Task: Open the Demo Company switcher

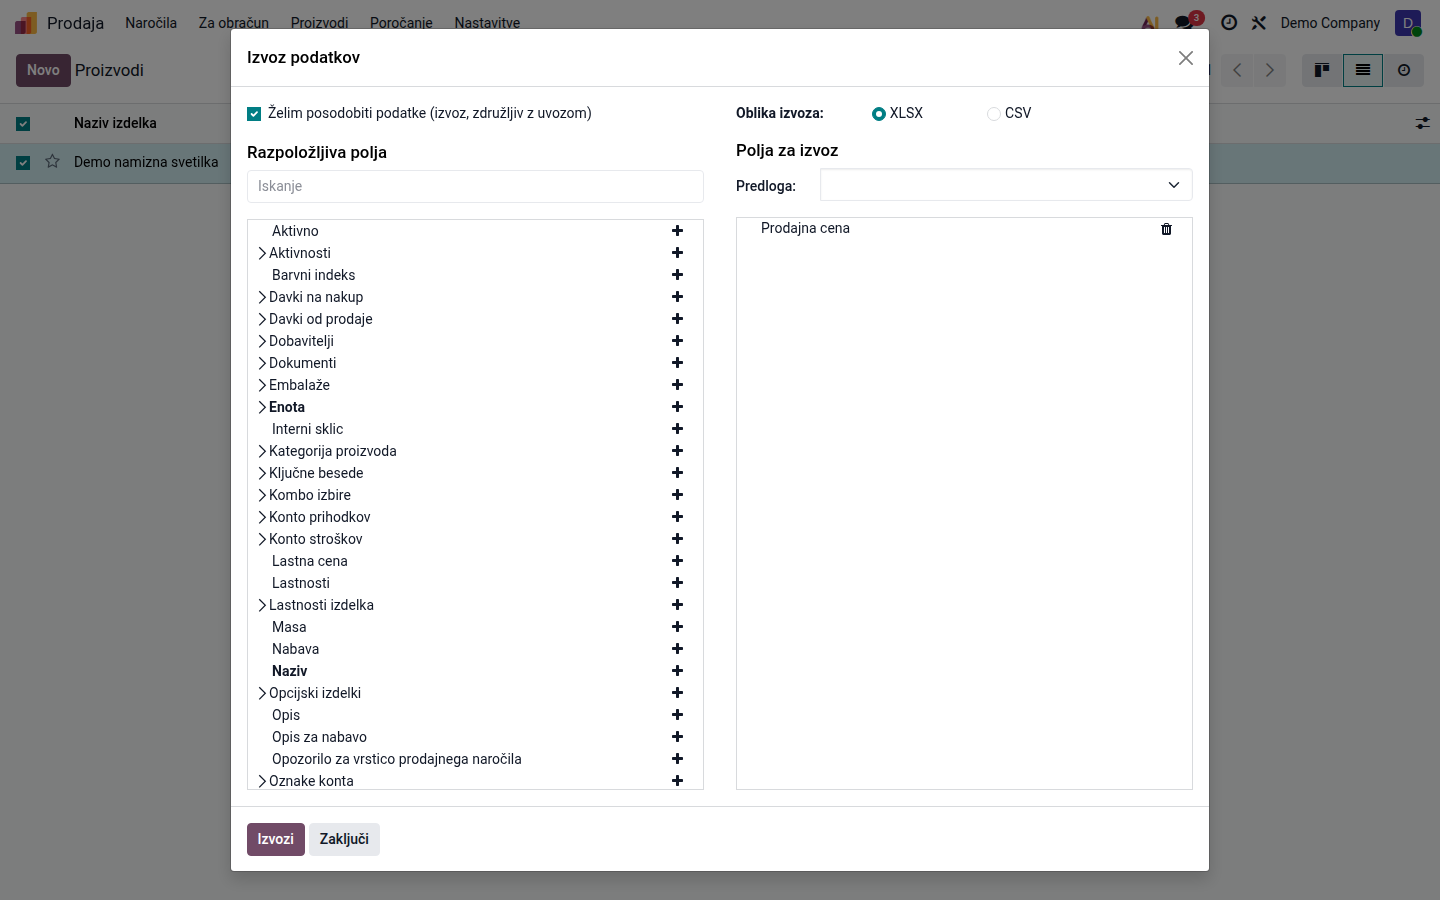Action: coord(1330,22)
